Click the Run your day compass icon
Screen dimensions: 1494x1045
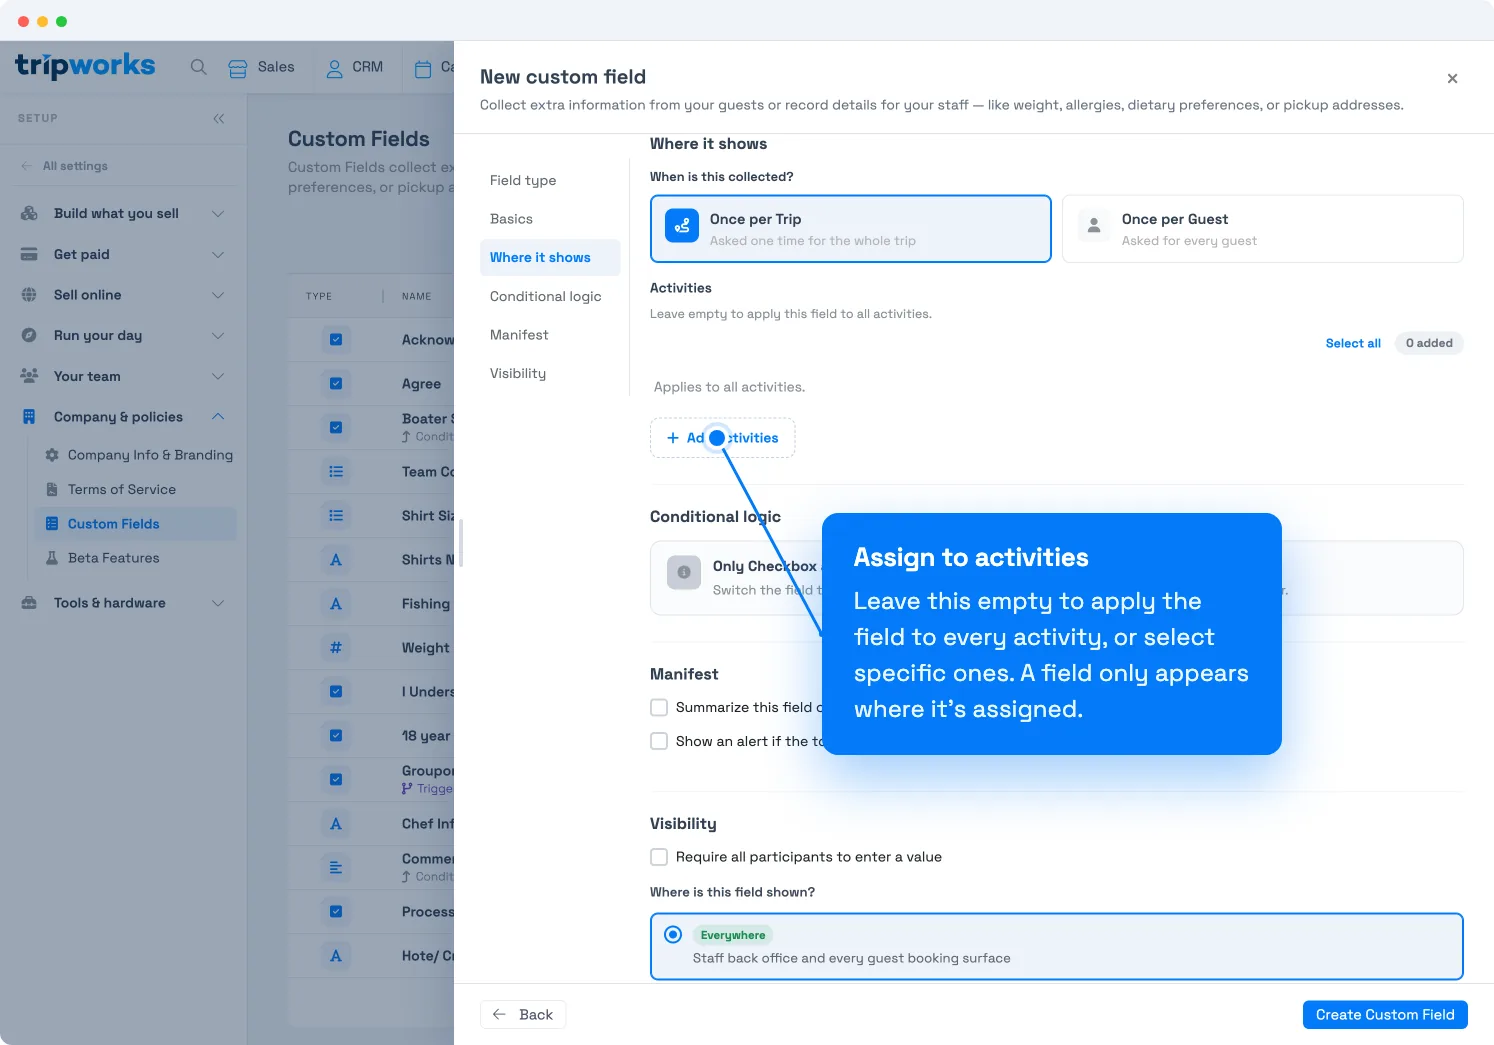(29, 335)
